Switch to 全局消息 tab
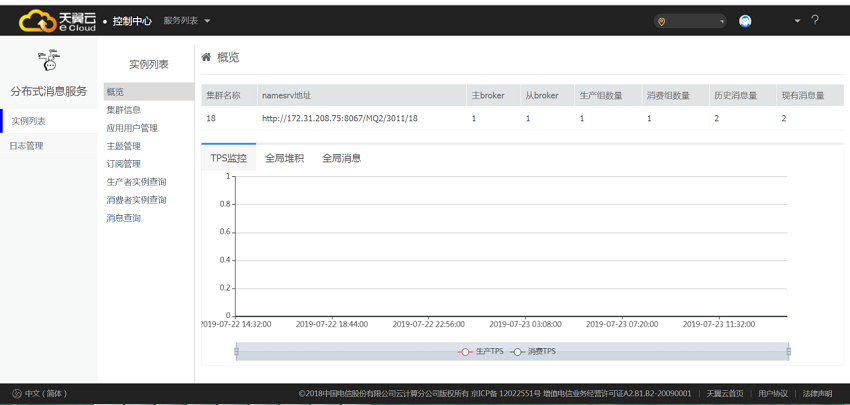The image size is (850, 405). click(342, 158)
